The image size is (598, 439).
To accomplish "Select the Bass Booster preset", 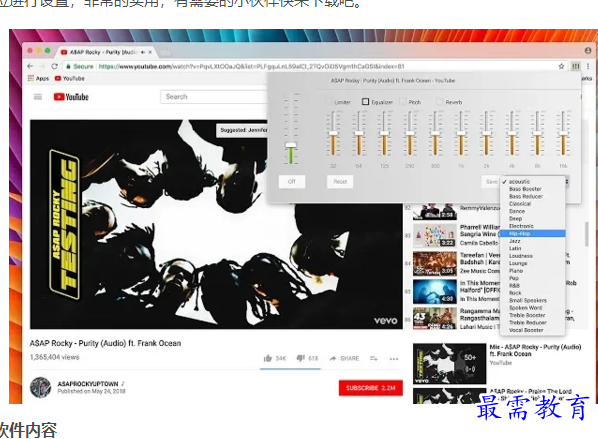I will point(532,189).
